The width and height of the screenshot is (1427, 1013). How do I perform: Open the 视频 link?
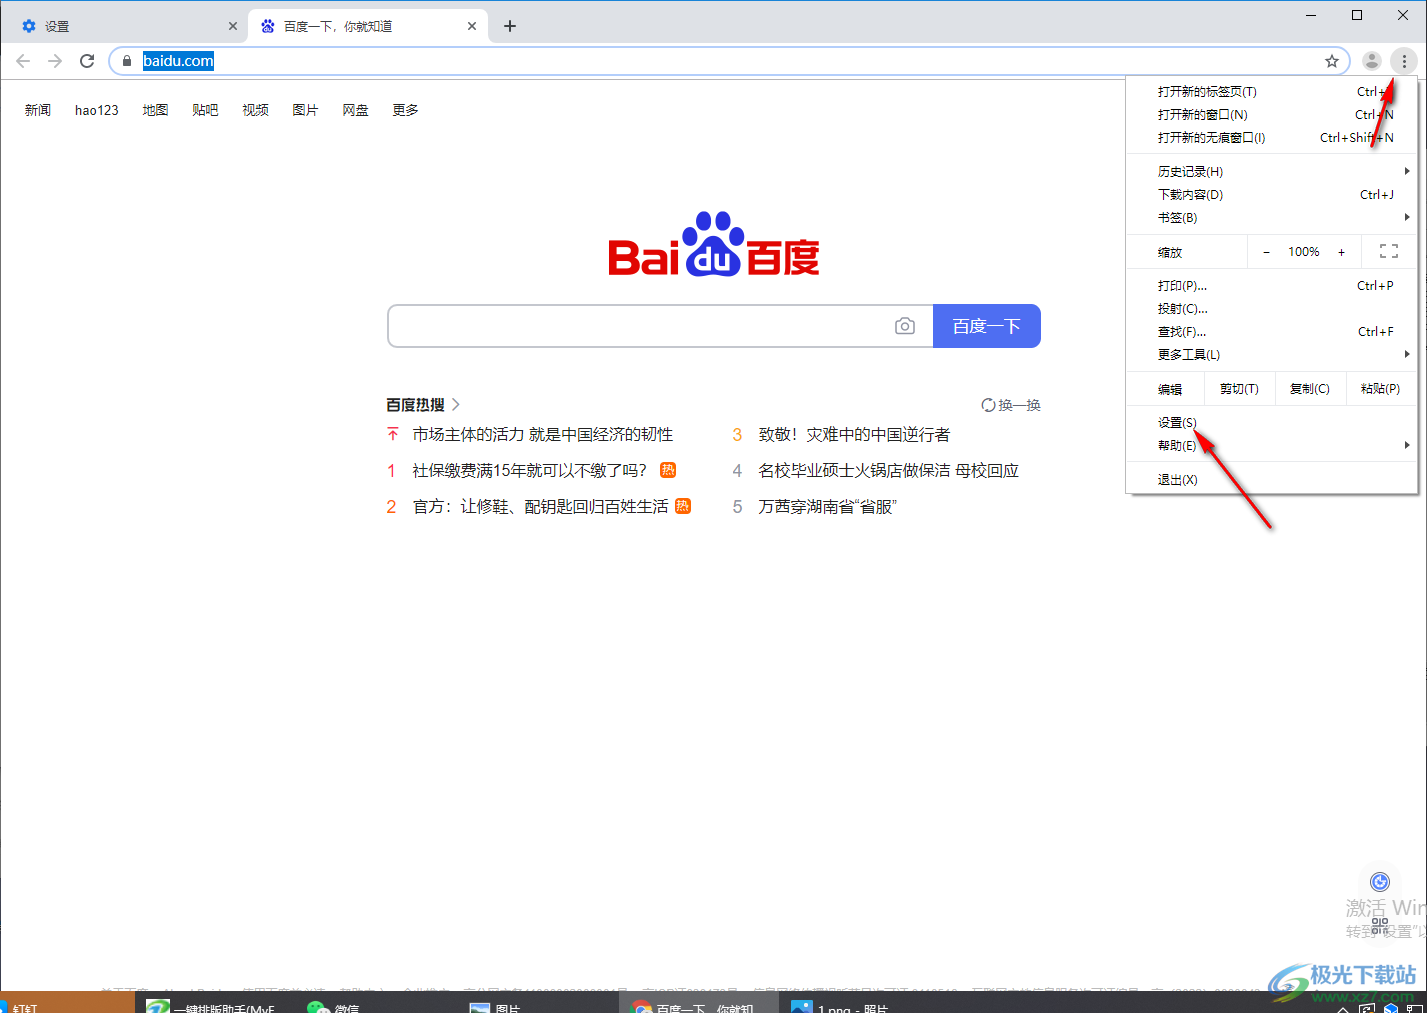tap(255, 110)
